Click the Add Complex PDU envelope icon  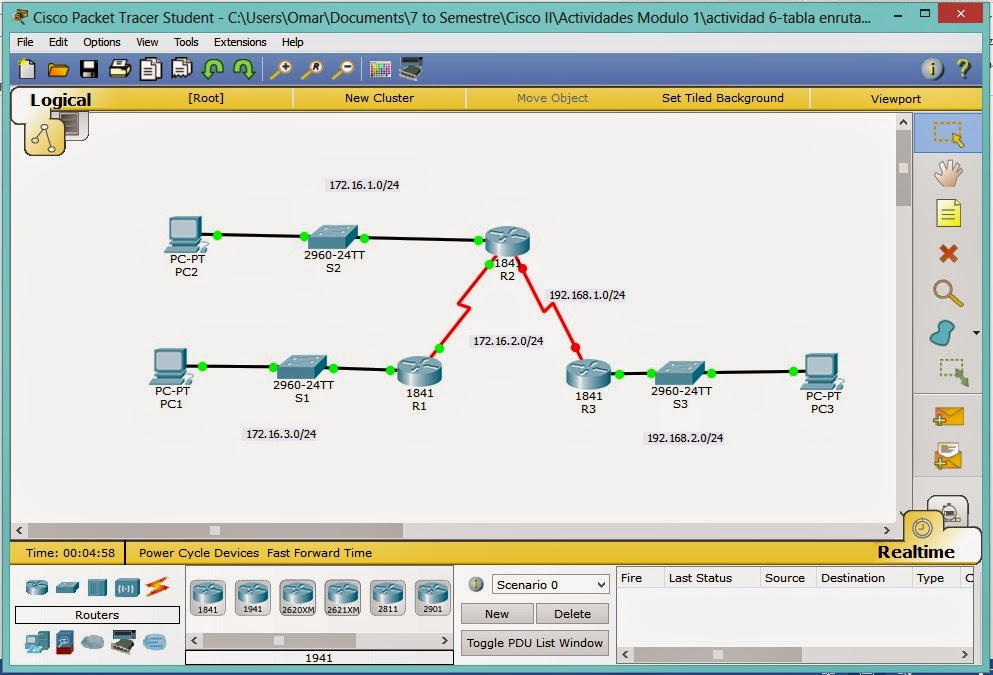pyautogui.click(x=948, y=456)
